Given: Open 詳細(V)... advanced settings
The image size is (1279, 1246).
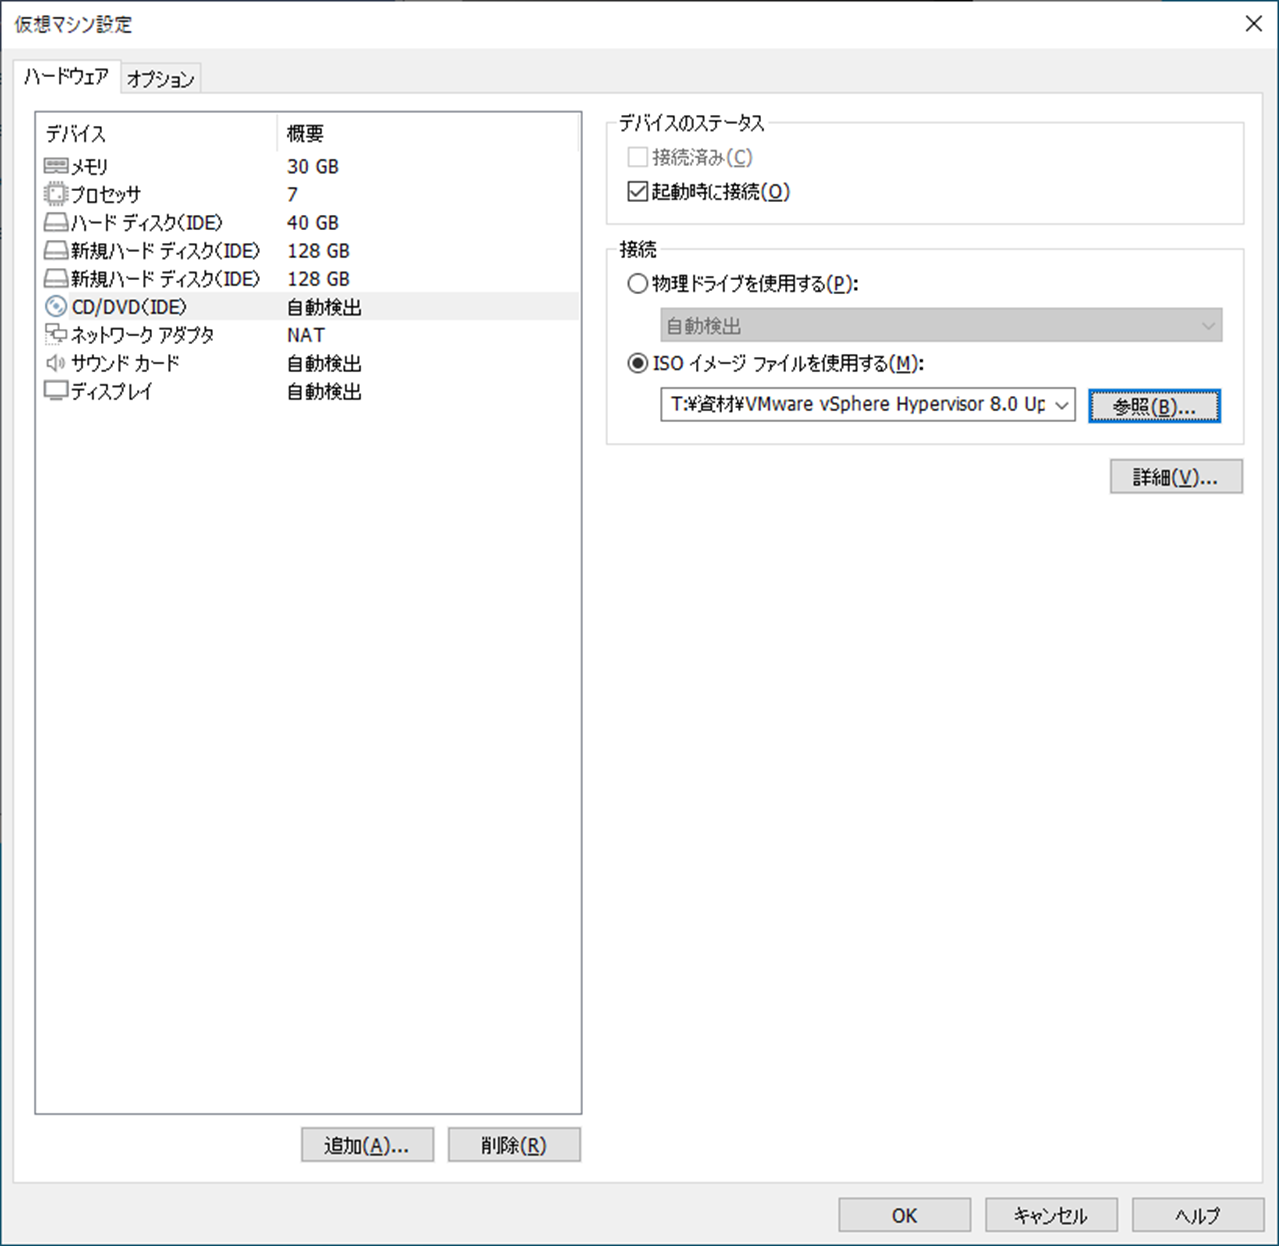Looking at the screenshot, I should coord(1176,477).
